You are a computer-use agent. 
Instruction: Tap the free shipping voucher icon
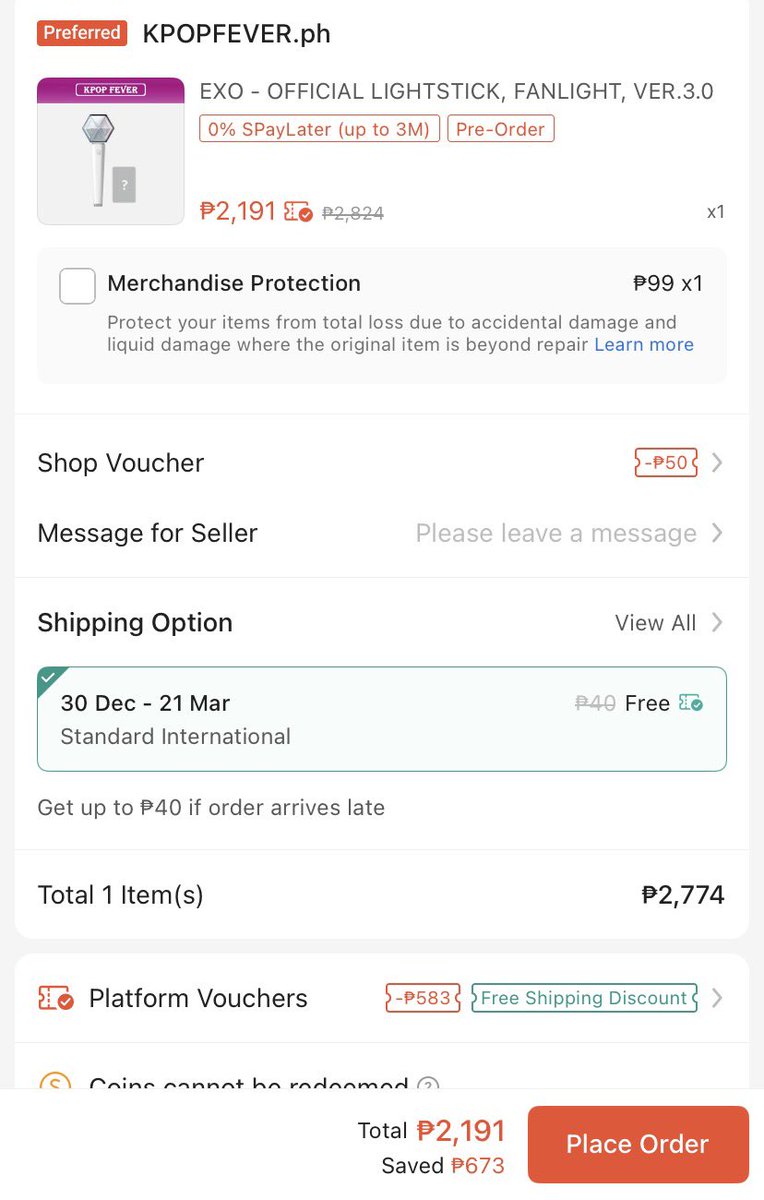(x=691, y=703)
